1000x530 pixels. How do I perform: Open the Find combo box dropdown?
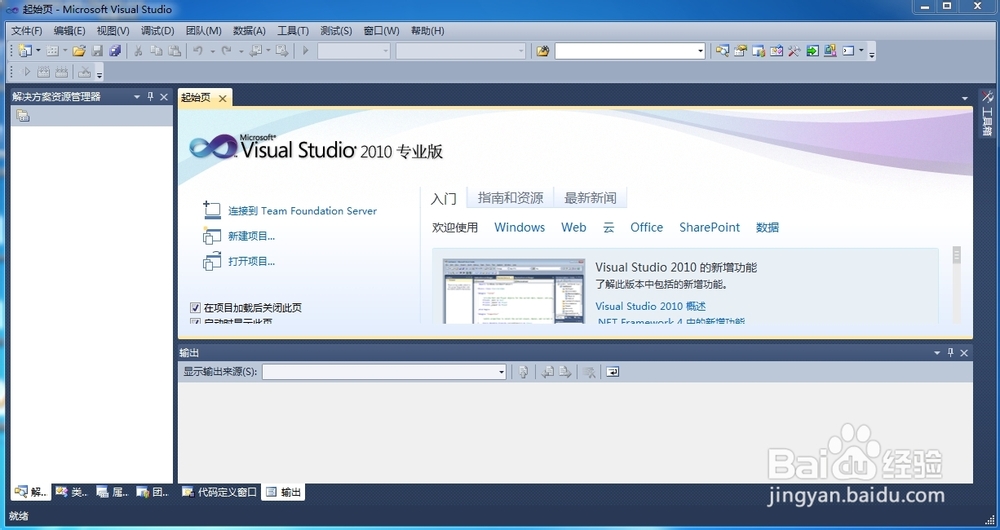point(700,50)
